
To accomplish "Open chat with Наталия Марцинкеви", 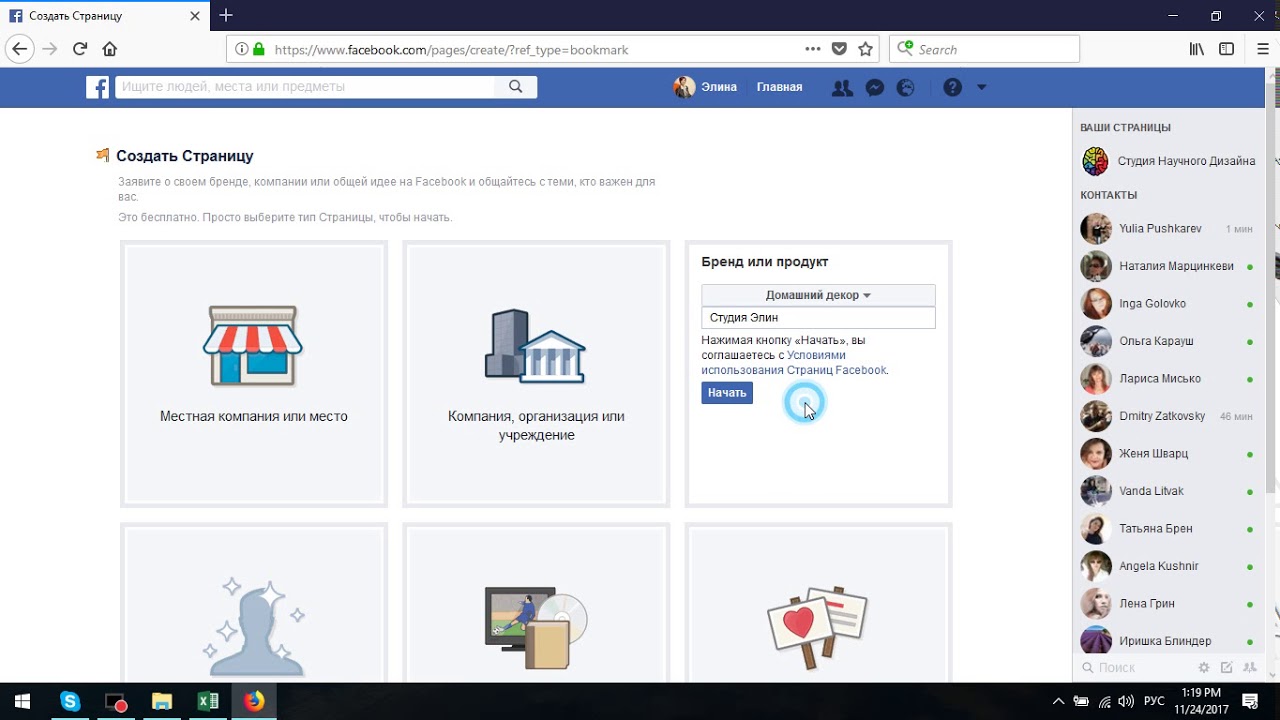I will [x=1168, y=266].
